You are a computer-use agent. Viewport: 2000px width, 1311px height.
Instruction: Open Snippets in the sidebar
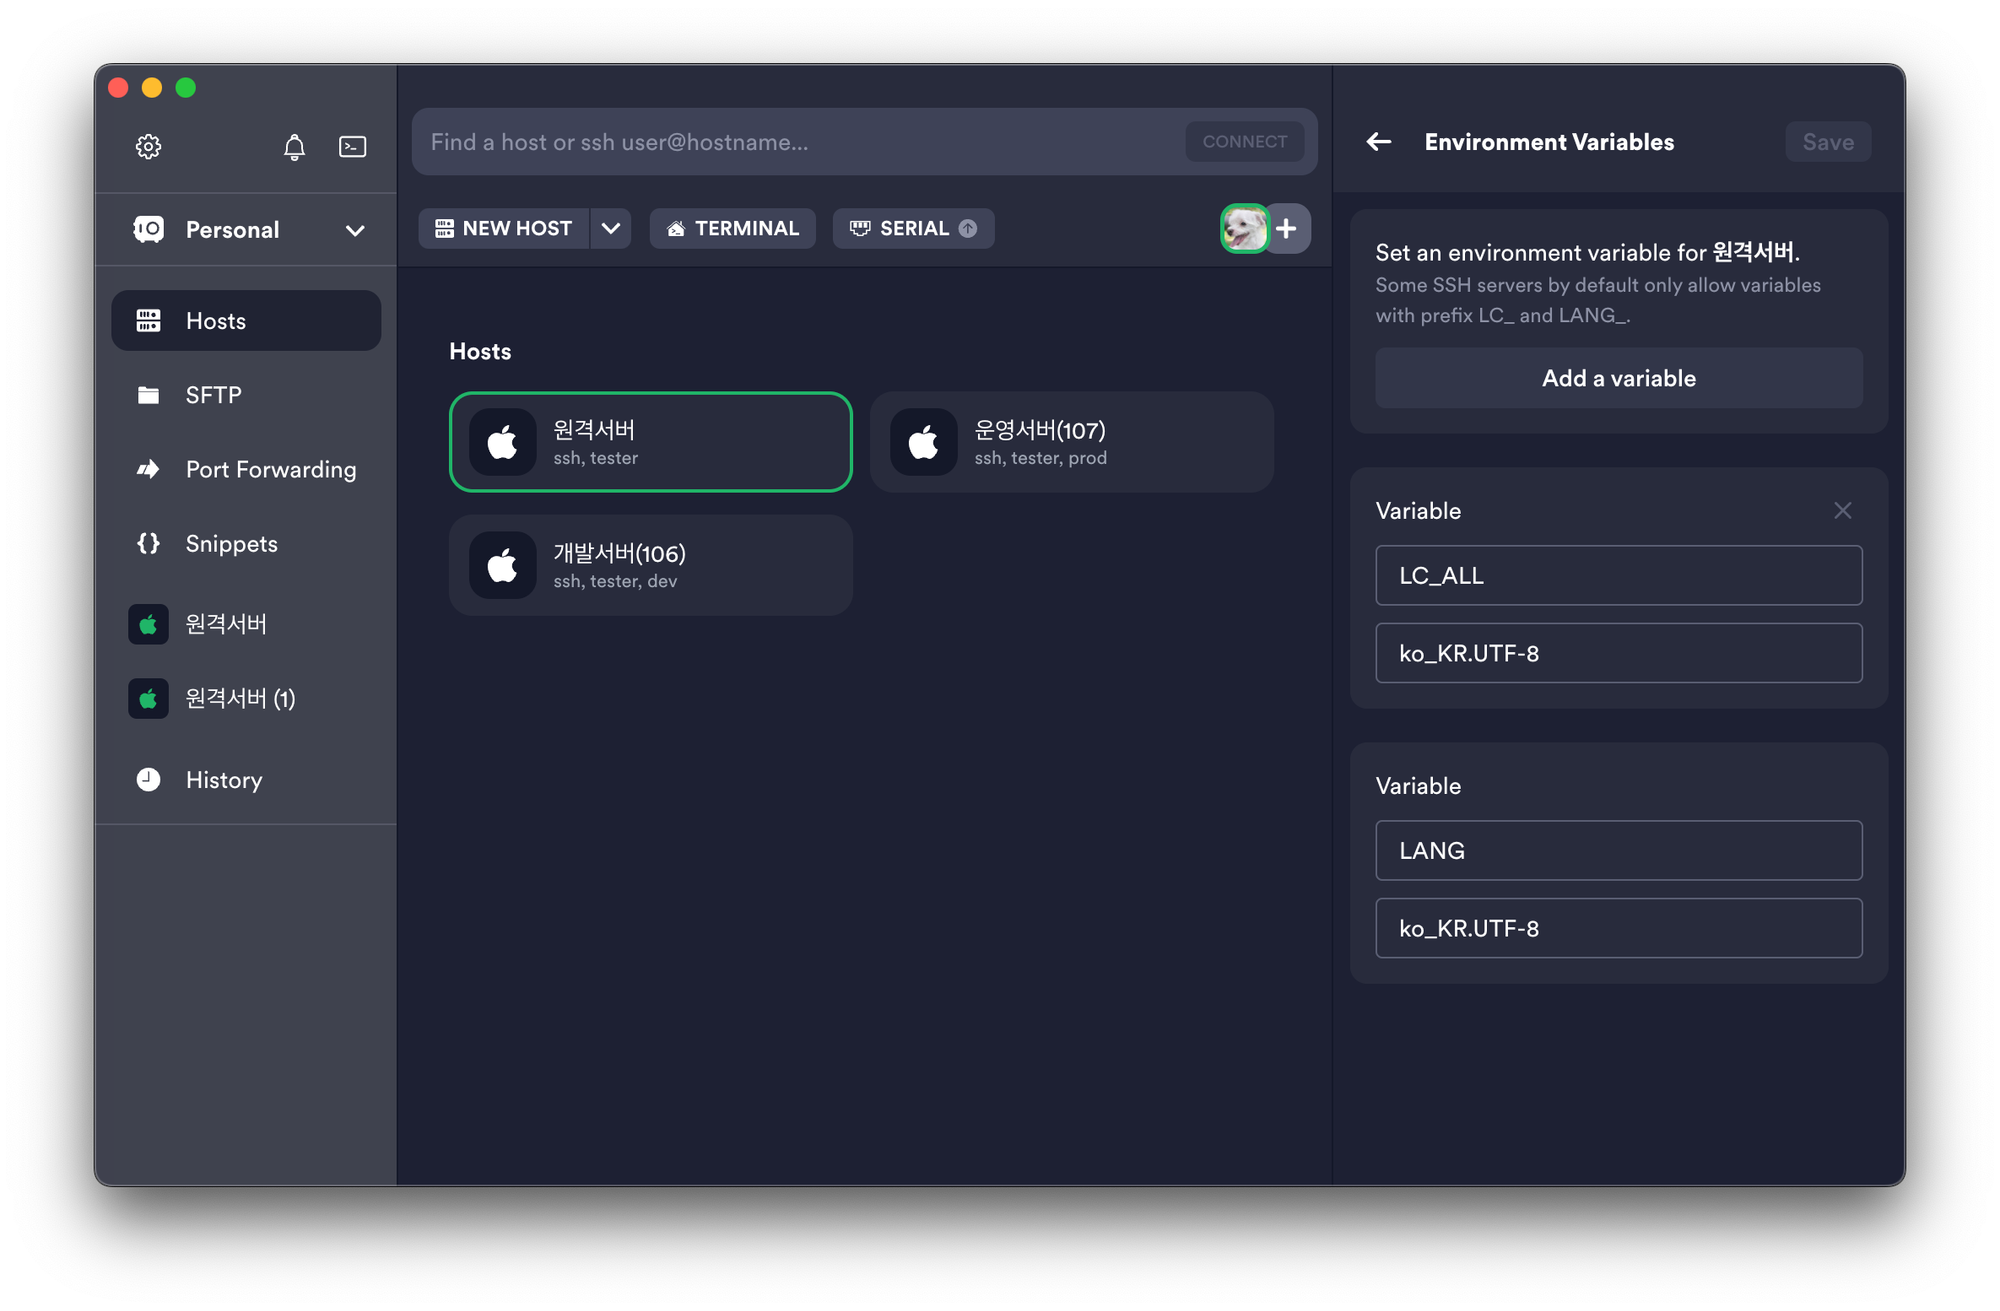coord(231,544)
